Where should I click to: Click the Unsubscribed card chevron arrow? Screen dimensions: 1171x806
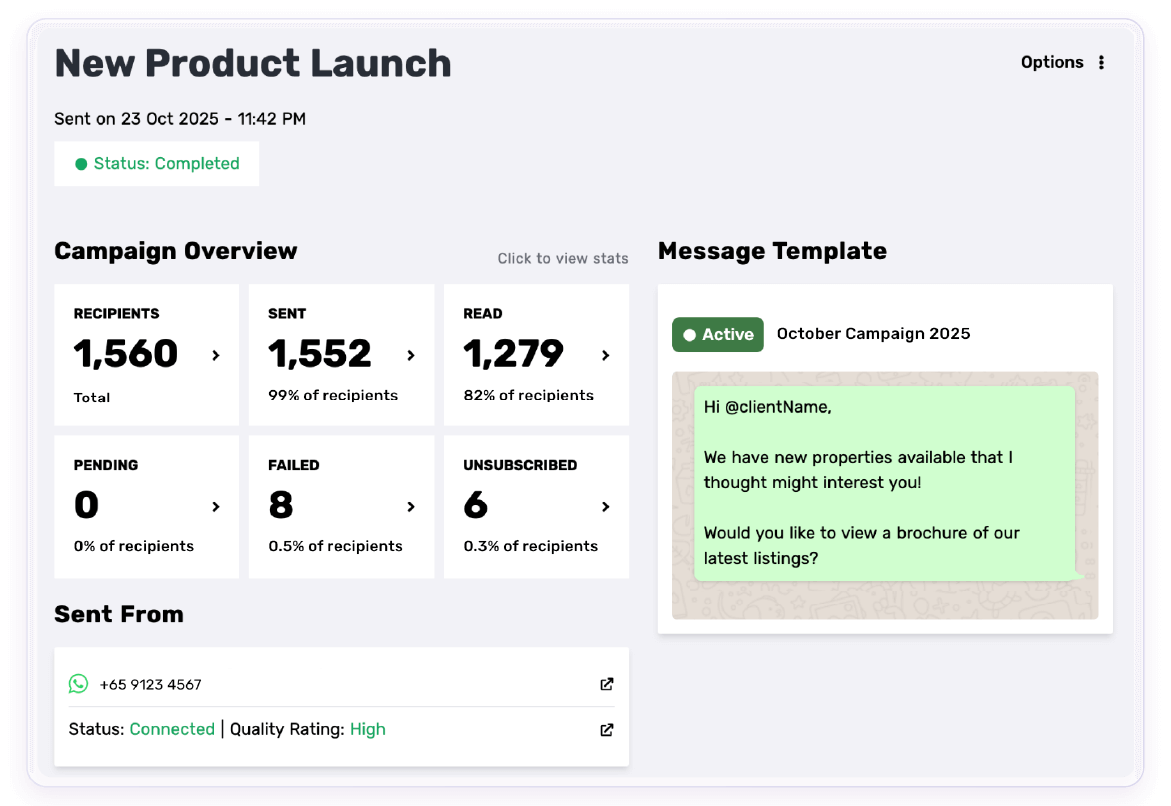605,507
